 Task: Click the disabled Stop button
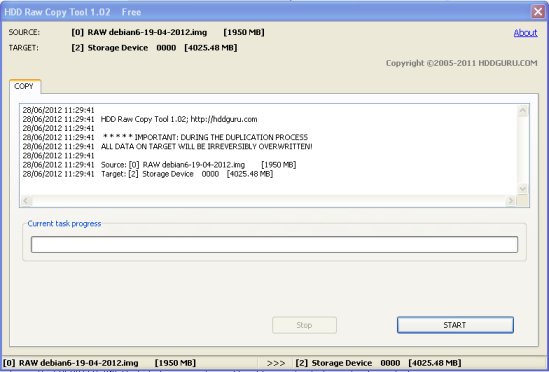pos(304,325)
